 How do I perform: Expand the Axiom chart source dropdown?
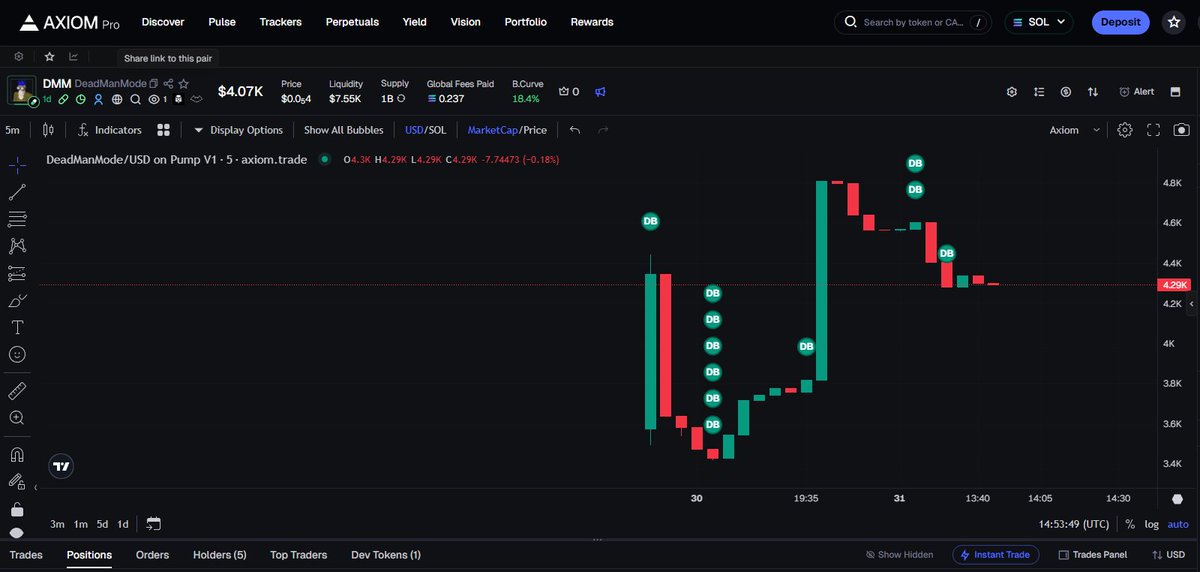click(1075, 130)
